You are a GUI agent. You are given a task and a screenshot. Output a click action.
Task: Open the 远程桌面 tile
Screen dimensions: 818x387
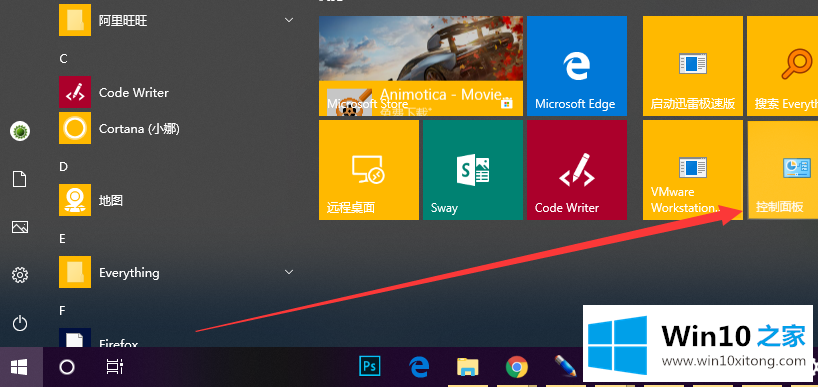click(368, 170)
